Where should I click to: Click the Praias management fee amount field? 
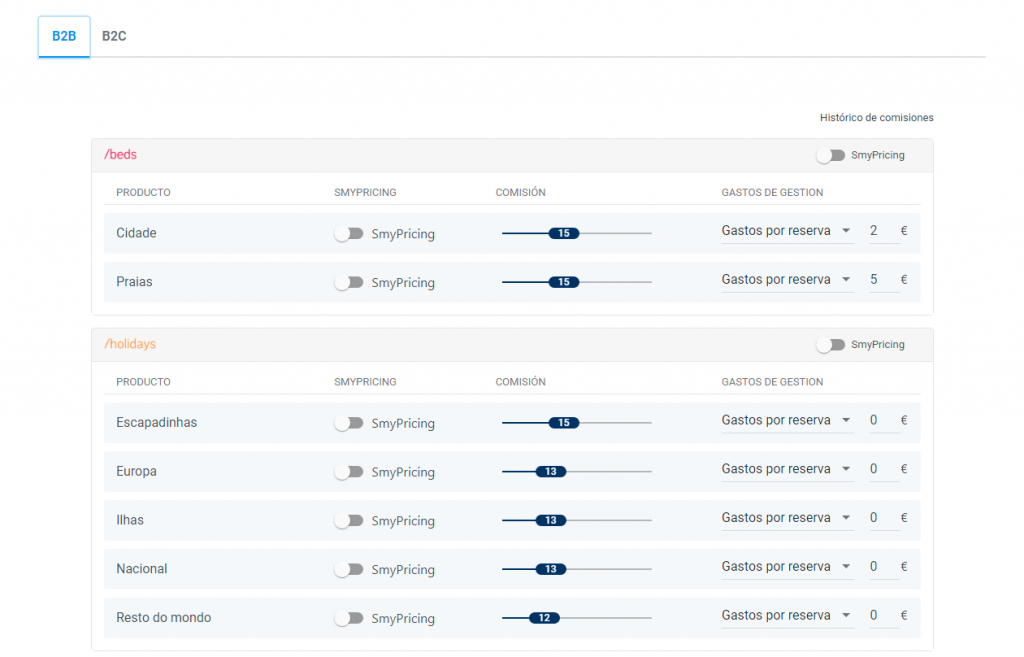[880, 280]
